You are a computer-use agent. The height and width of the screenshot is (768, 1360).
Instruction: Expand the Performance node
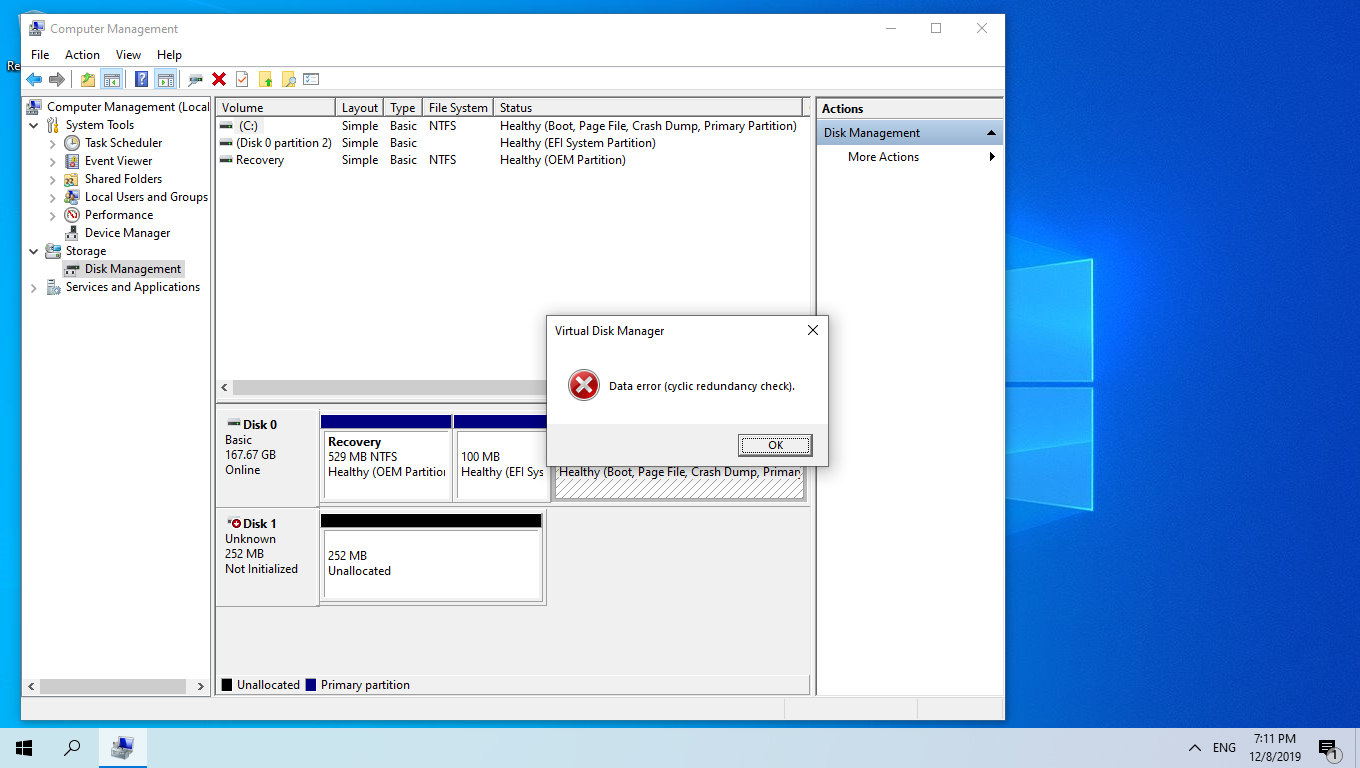point(53,215)
